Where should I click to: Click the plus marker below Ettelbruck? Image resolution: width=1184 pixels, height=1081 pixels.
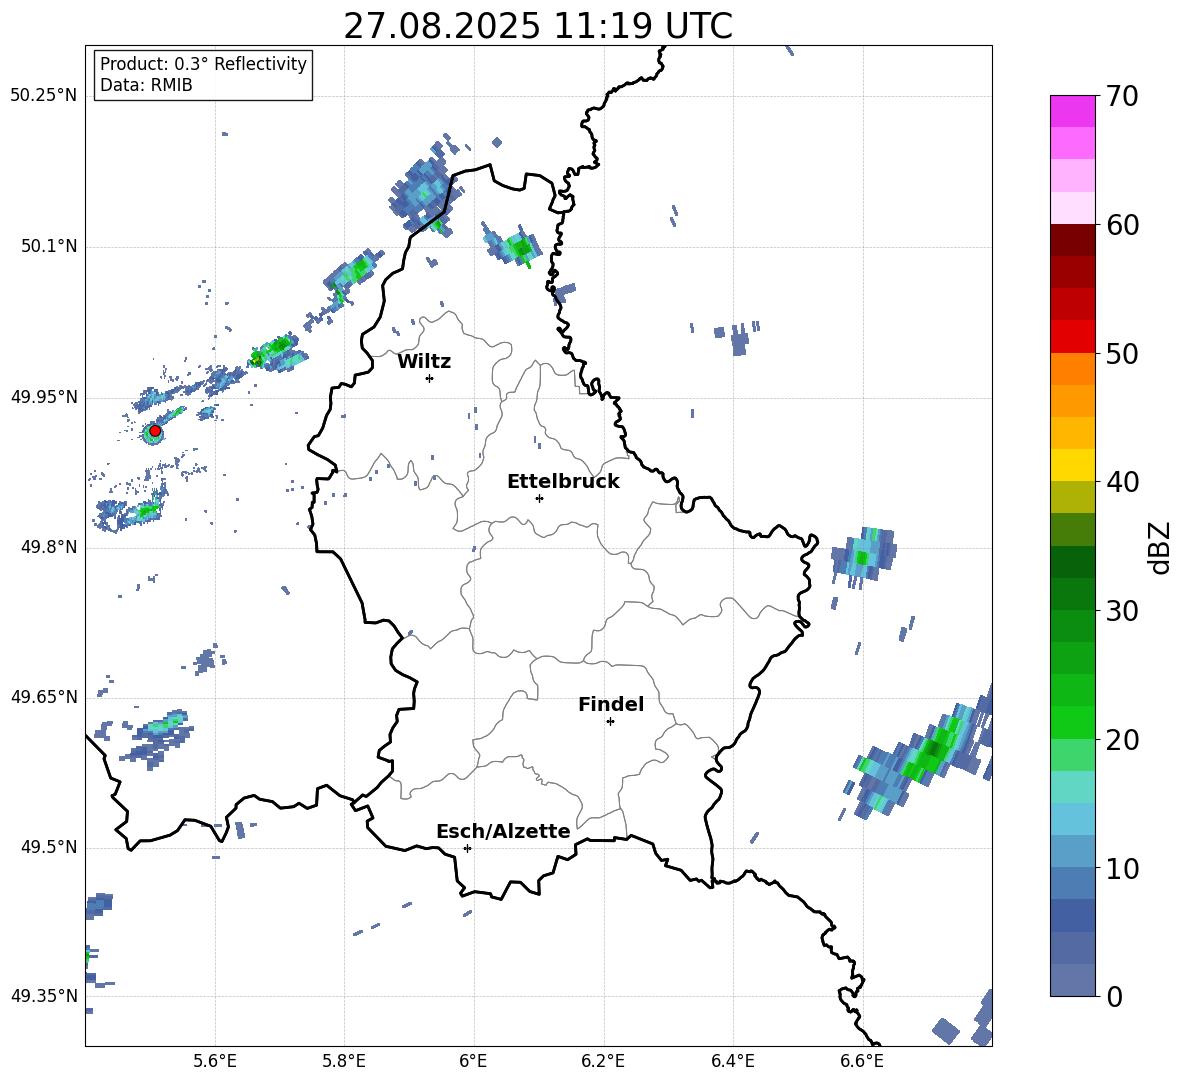pos(539,498)
